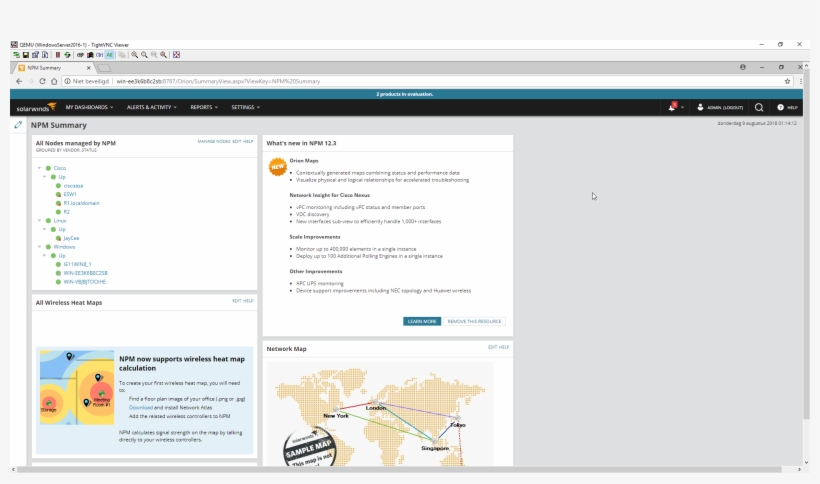Open the WIN-VBJBJTOOIHE node
This screenshot has height=484, width=820.
coord(84,282)
